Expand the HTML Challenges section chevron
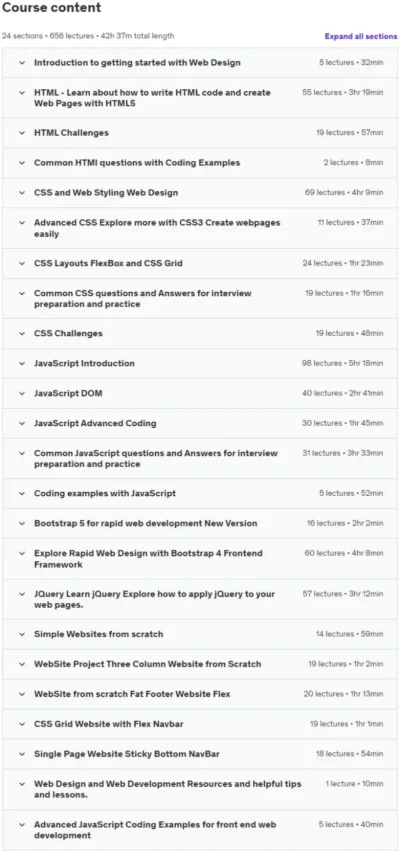400x853 pixels. [x=22, y=133]
